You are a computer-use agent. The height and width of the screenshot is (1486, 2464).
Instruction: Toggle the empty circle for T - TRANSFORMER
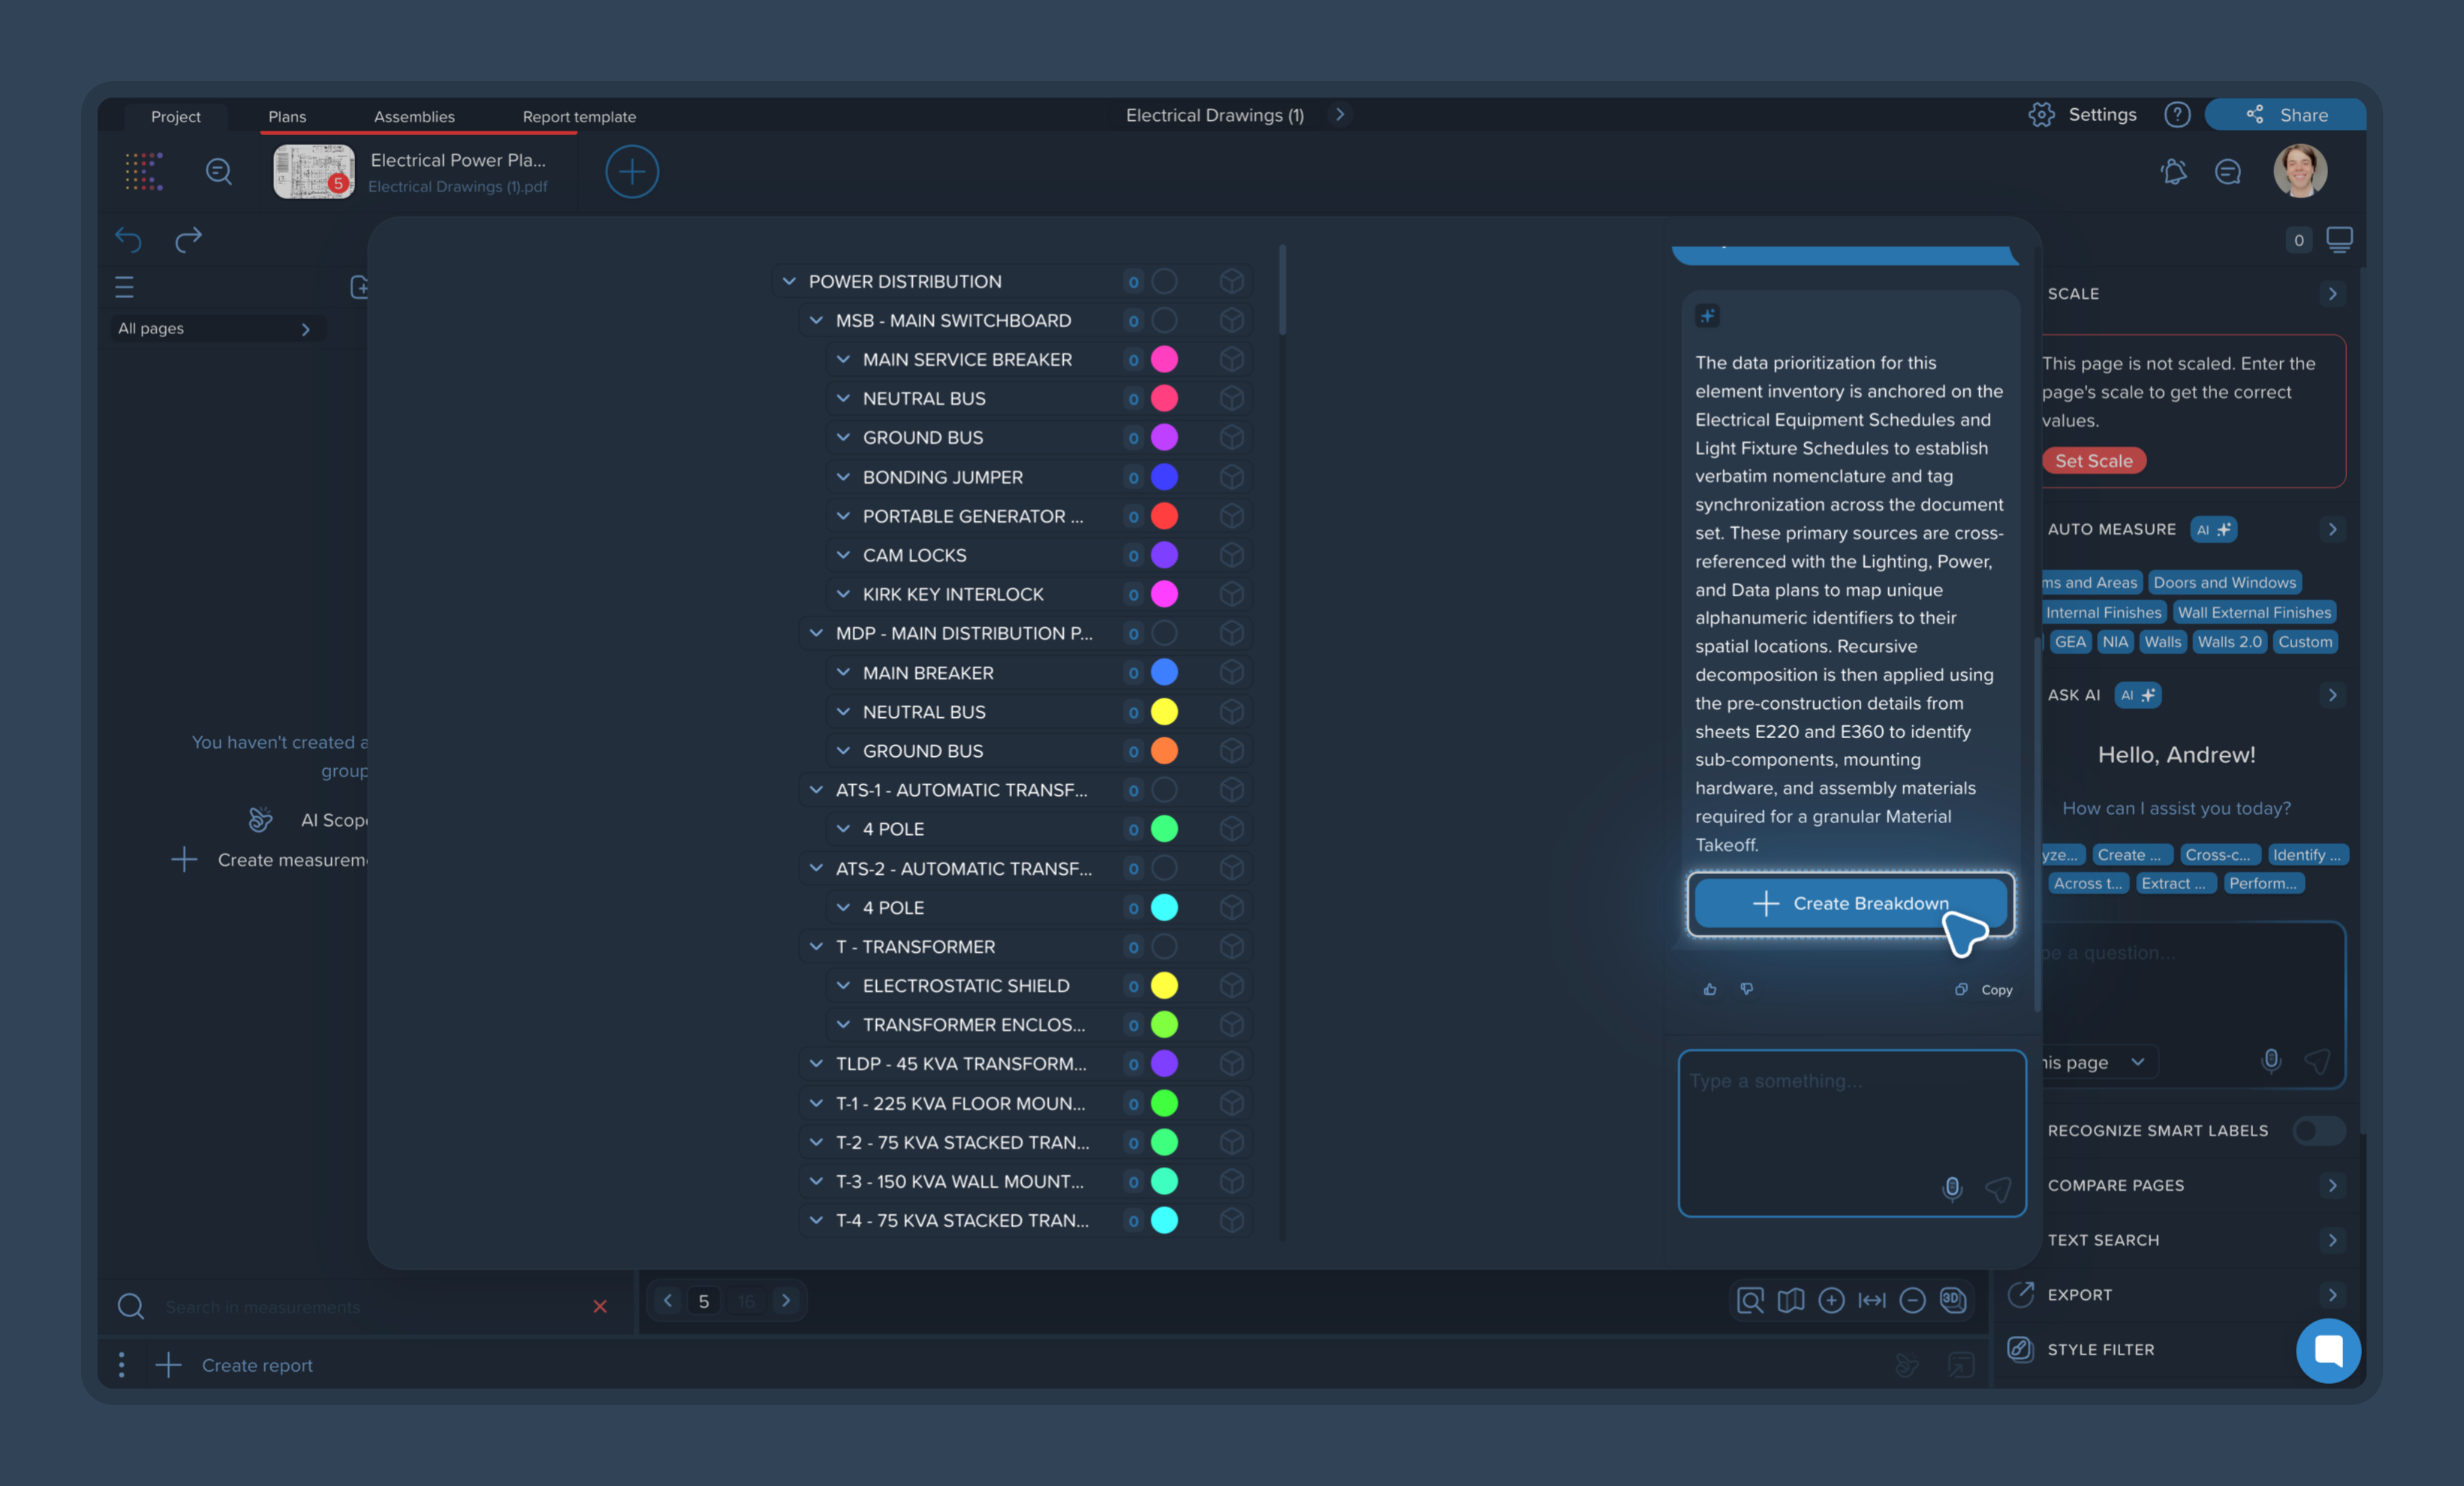(1164, 947)
